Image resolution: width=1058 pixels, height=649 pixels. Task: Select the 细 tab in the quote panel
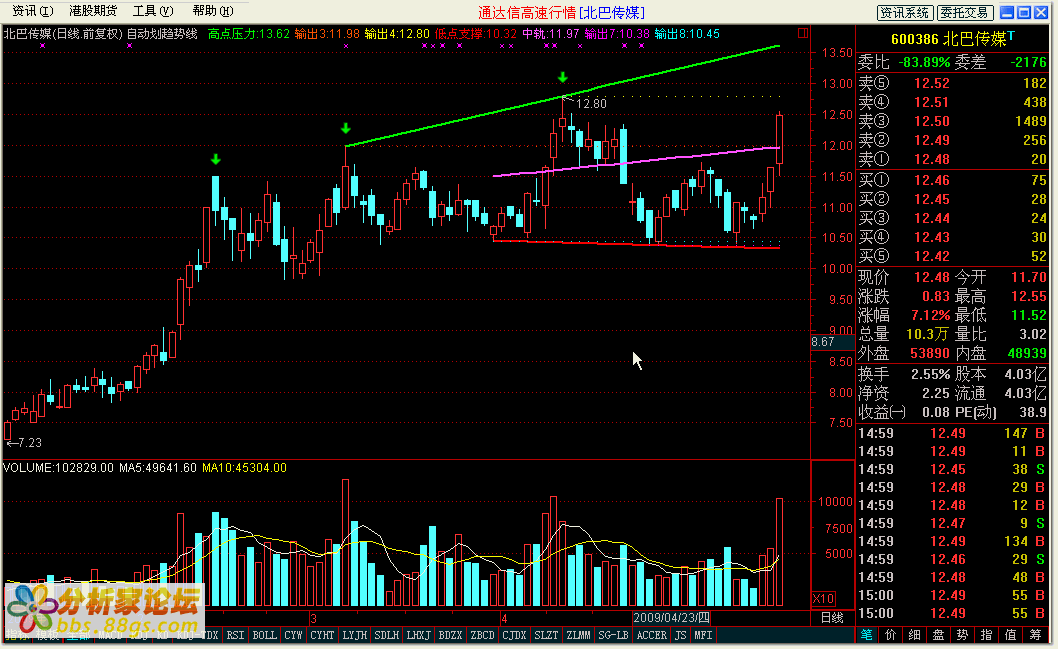[x=914, y=634]
